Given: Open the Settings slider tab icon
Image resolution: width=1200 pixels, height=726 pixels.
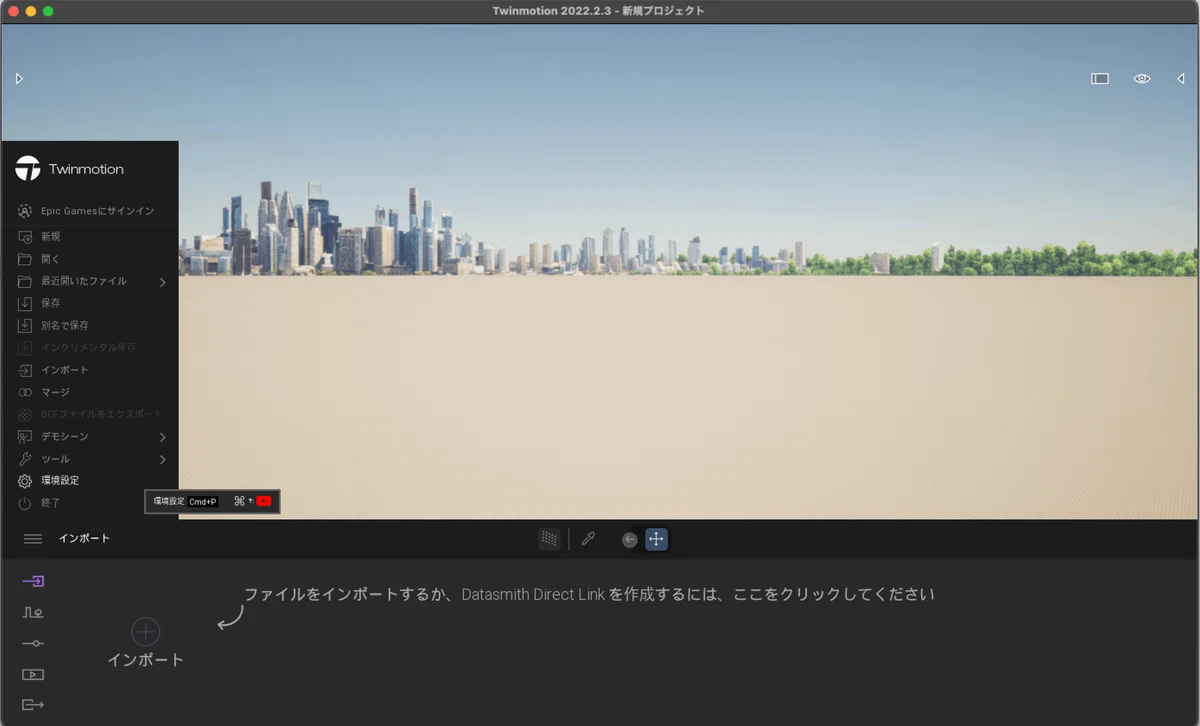Looking at the screenshot, I should (x=33, y=643).
